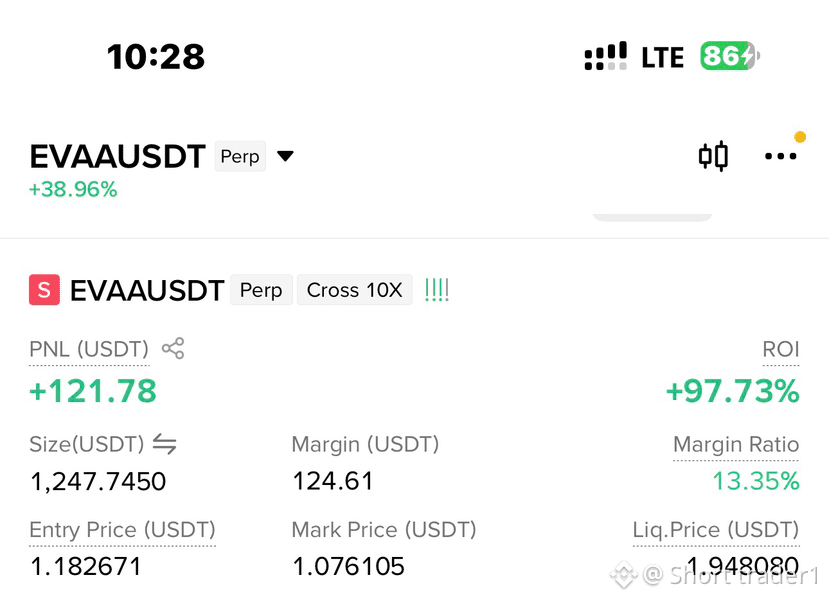Tap the orange notification dot
Screen dimensions: 829x600
pos(800,137)
